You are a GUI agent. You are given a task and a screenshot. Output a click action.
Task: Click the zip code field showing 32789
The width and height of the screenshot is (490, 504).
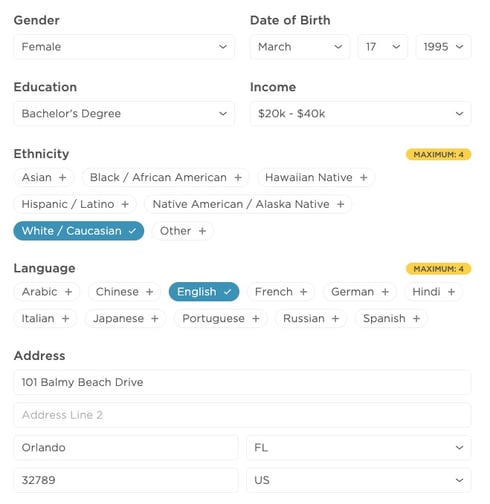pyautogui.click(x=126, y=480)
